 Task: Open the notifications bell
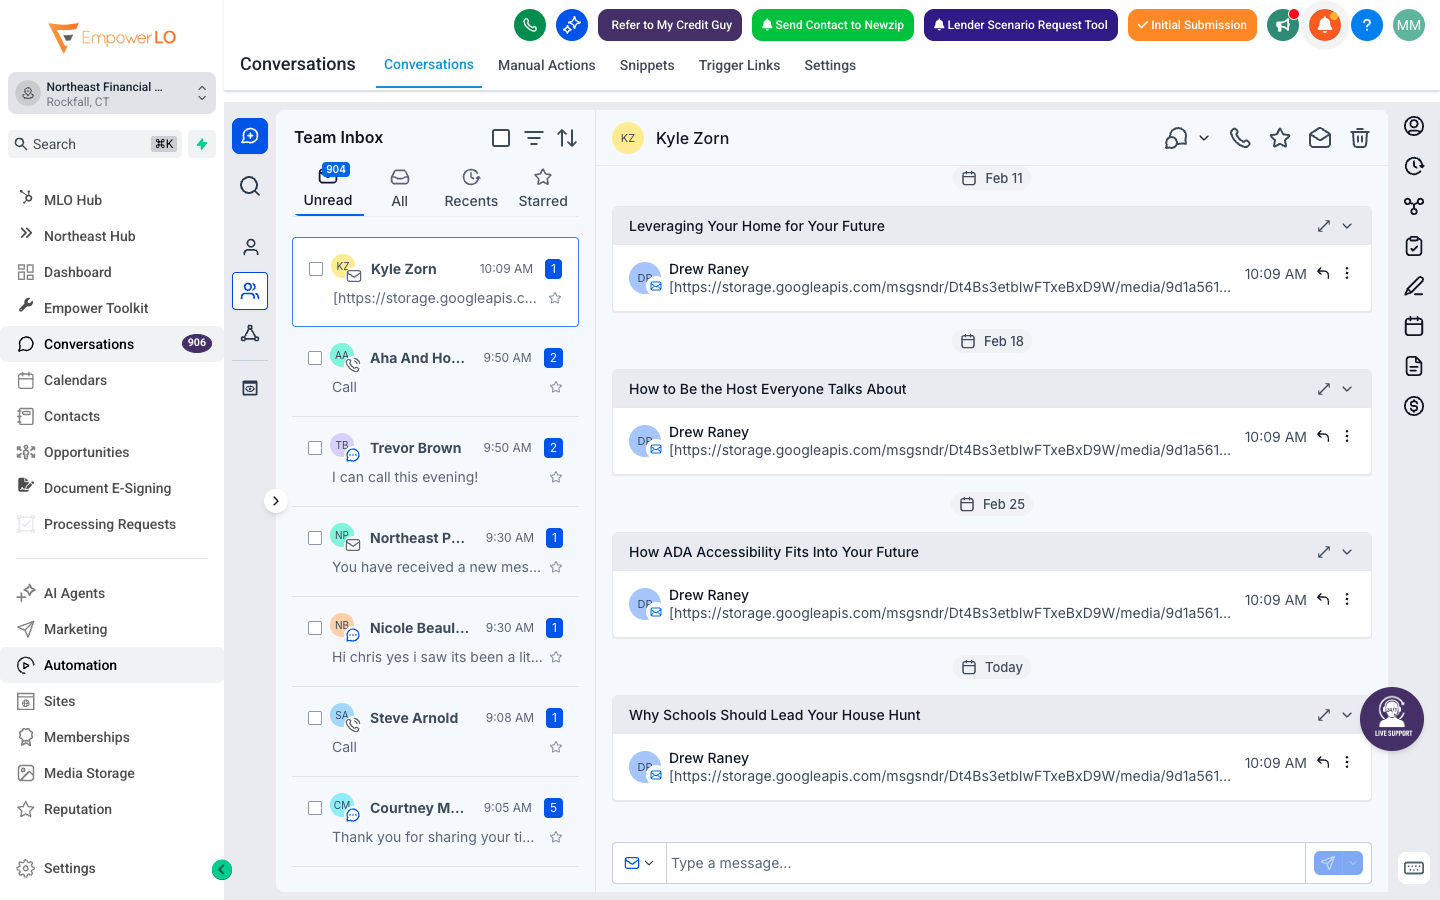pyautogui.click(x=1324, y=25)
